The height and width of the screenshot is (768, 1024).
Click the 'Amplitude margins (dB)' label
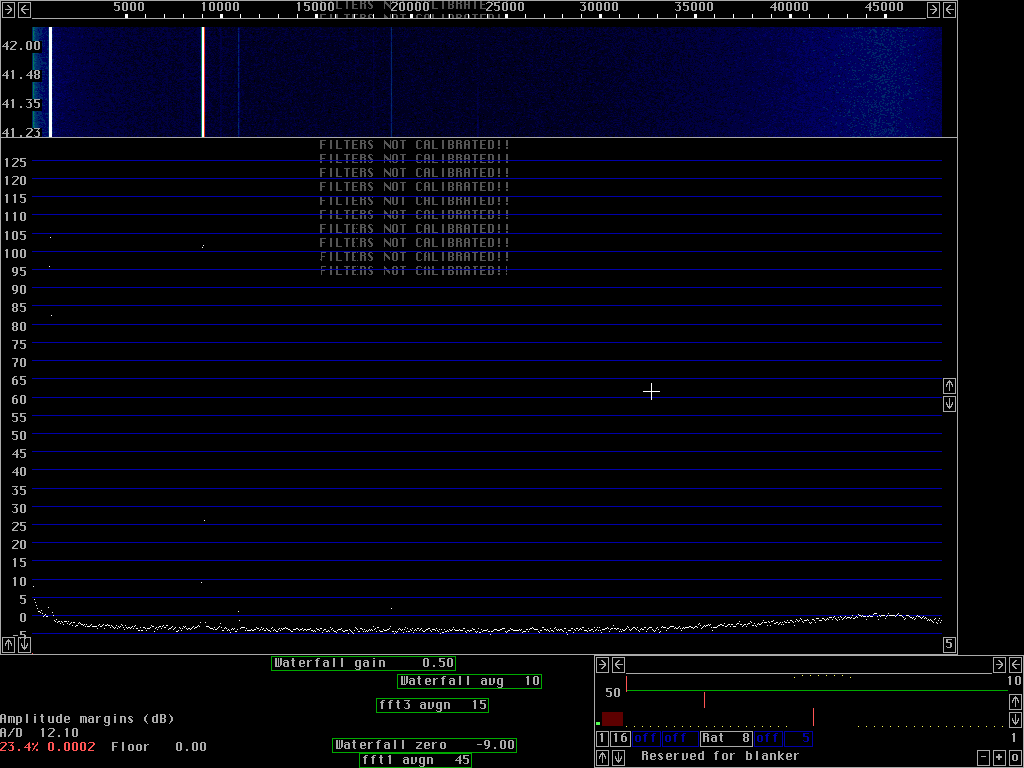[88, 719]
